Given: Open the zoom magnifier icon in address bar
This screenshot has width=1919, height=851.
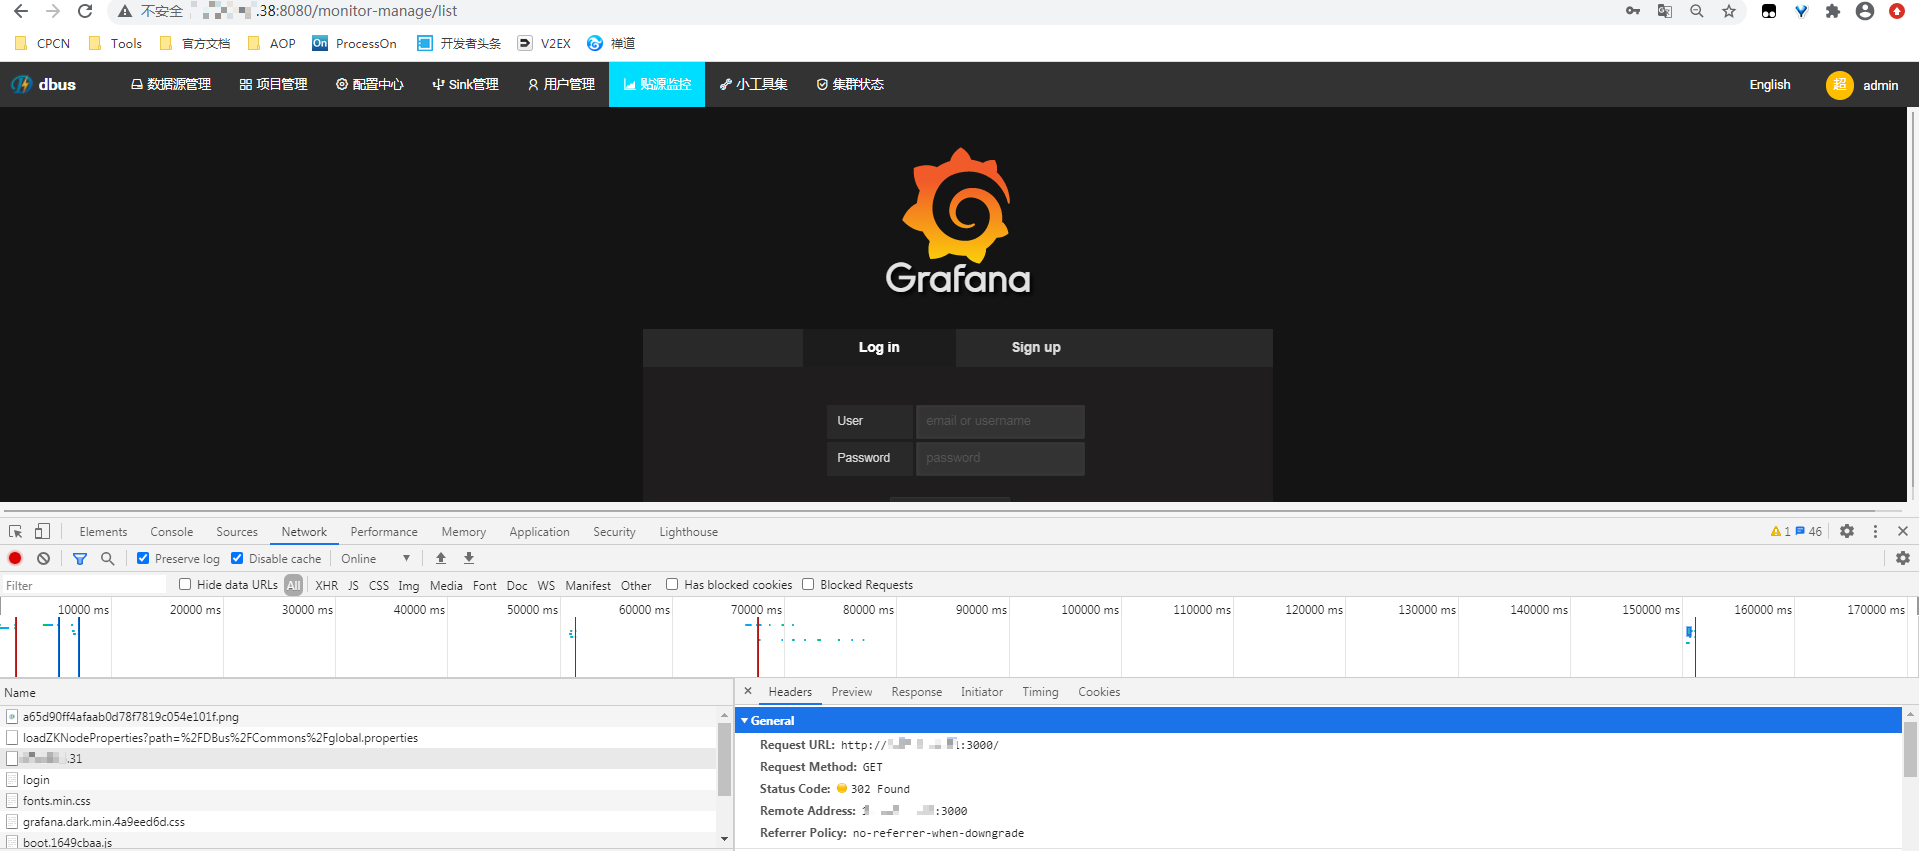Looking at the screenshot, I should point(1697,11).
